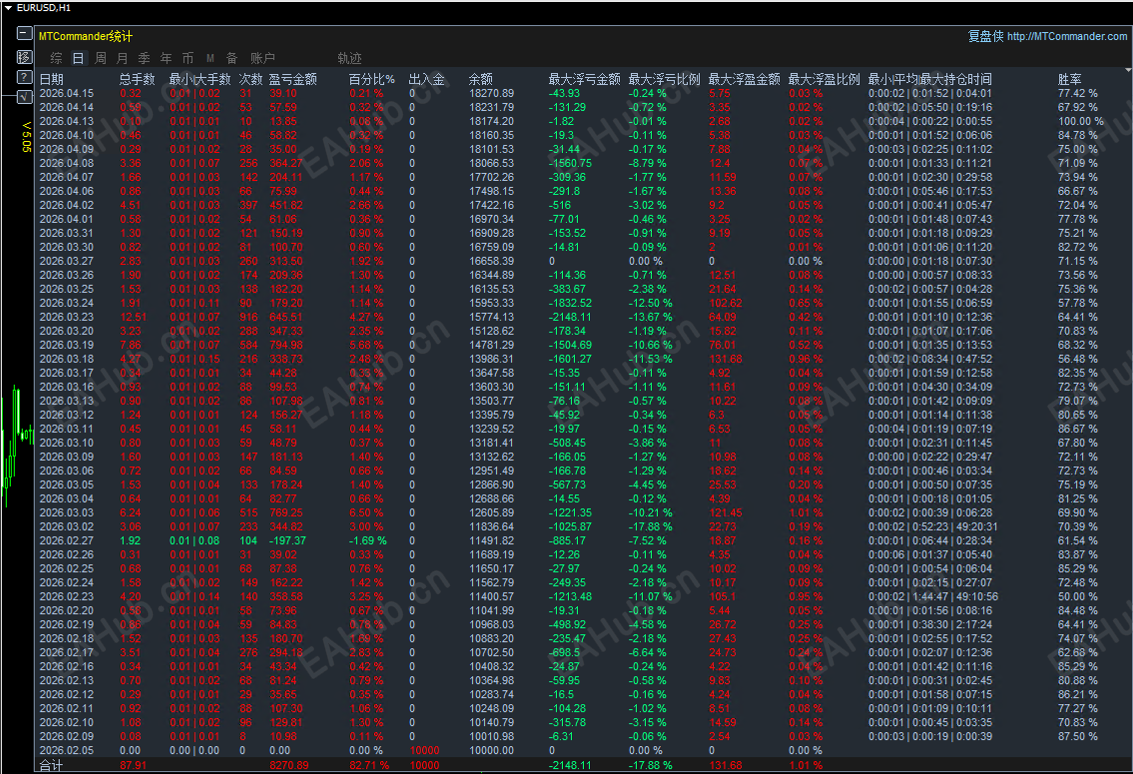The height and width of the screenshot is (774, 1133).
Task: Click trade count 916
Action: (x=249, y=317)
